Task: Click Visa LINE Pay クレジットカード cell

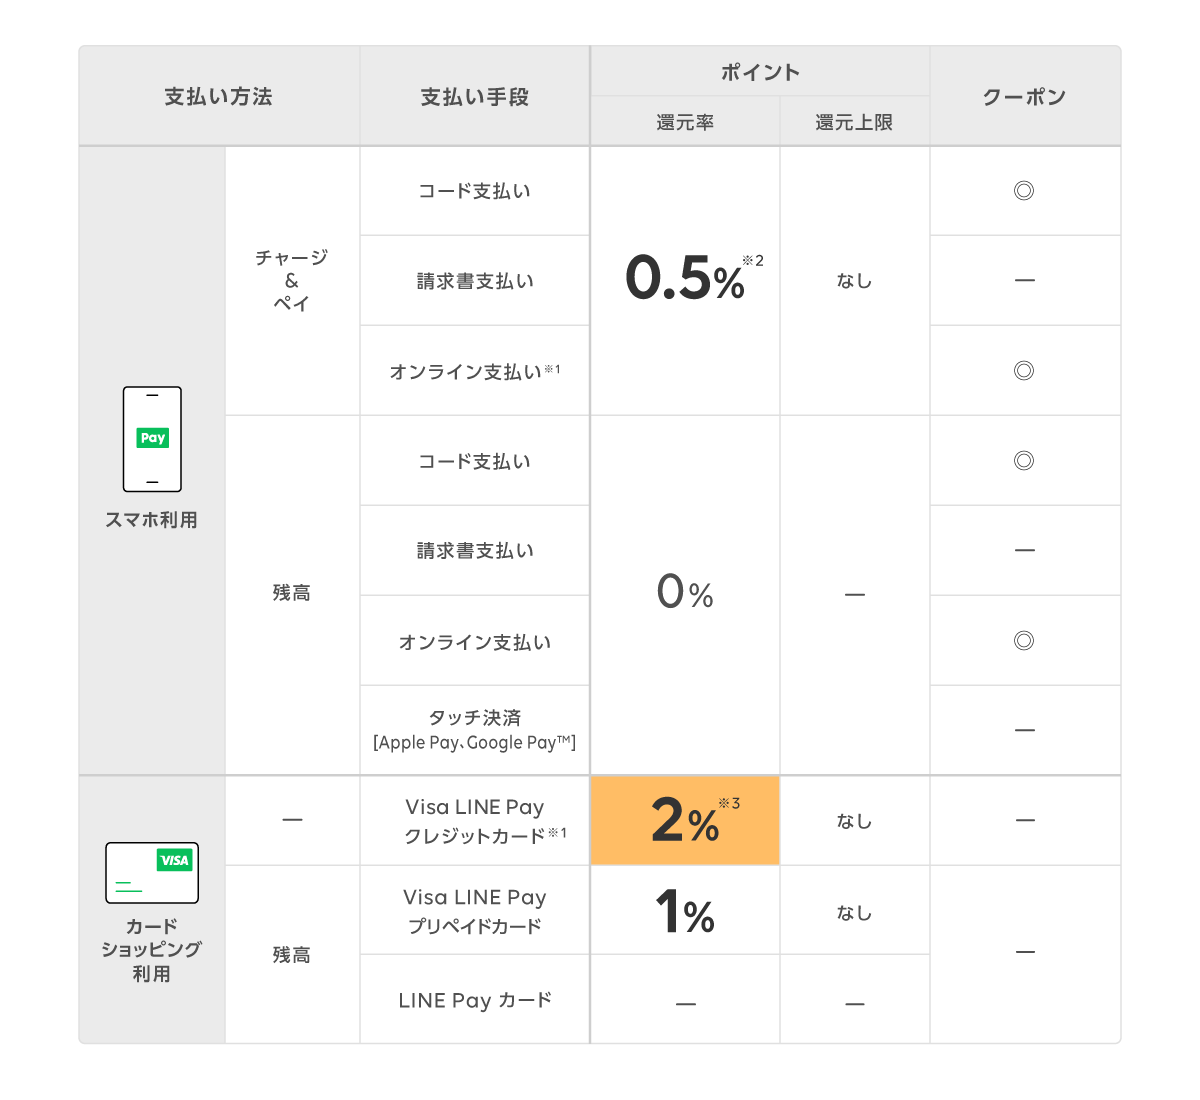Action: (475, 821)
